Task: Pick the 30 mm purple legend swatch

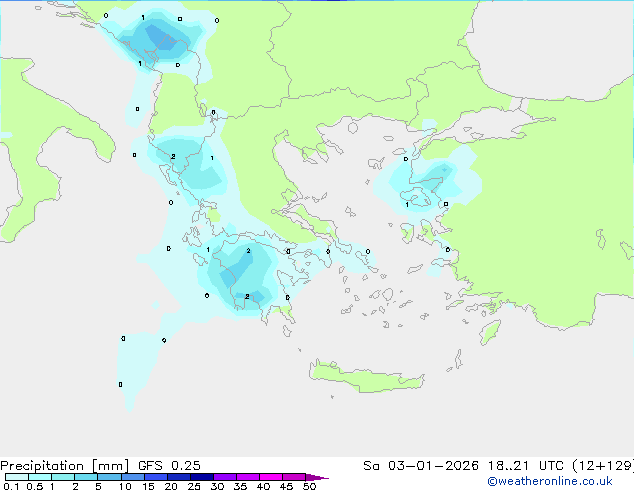Action: [225, 477]
